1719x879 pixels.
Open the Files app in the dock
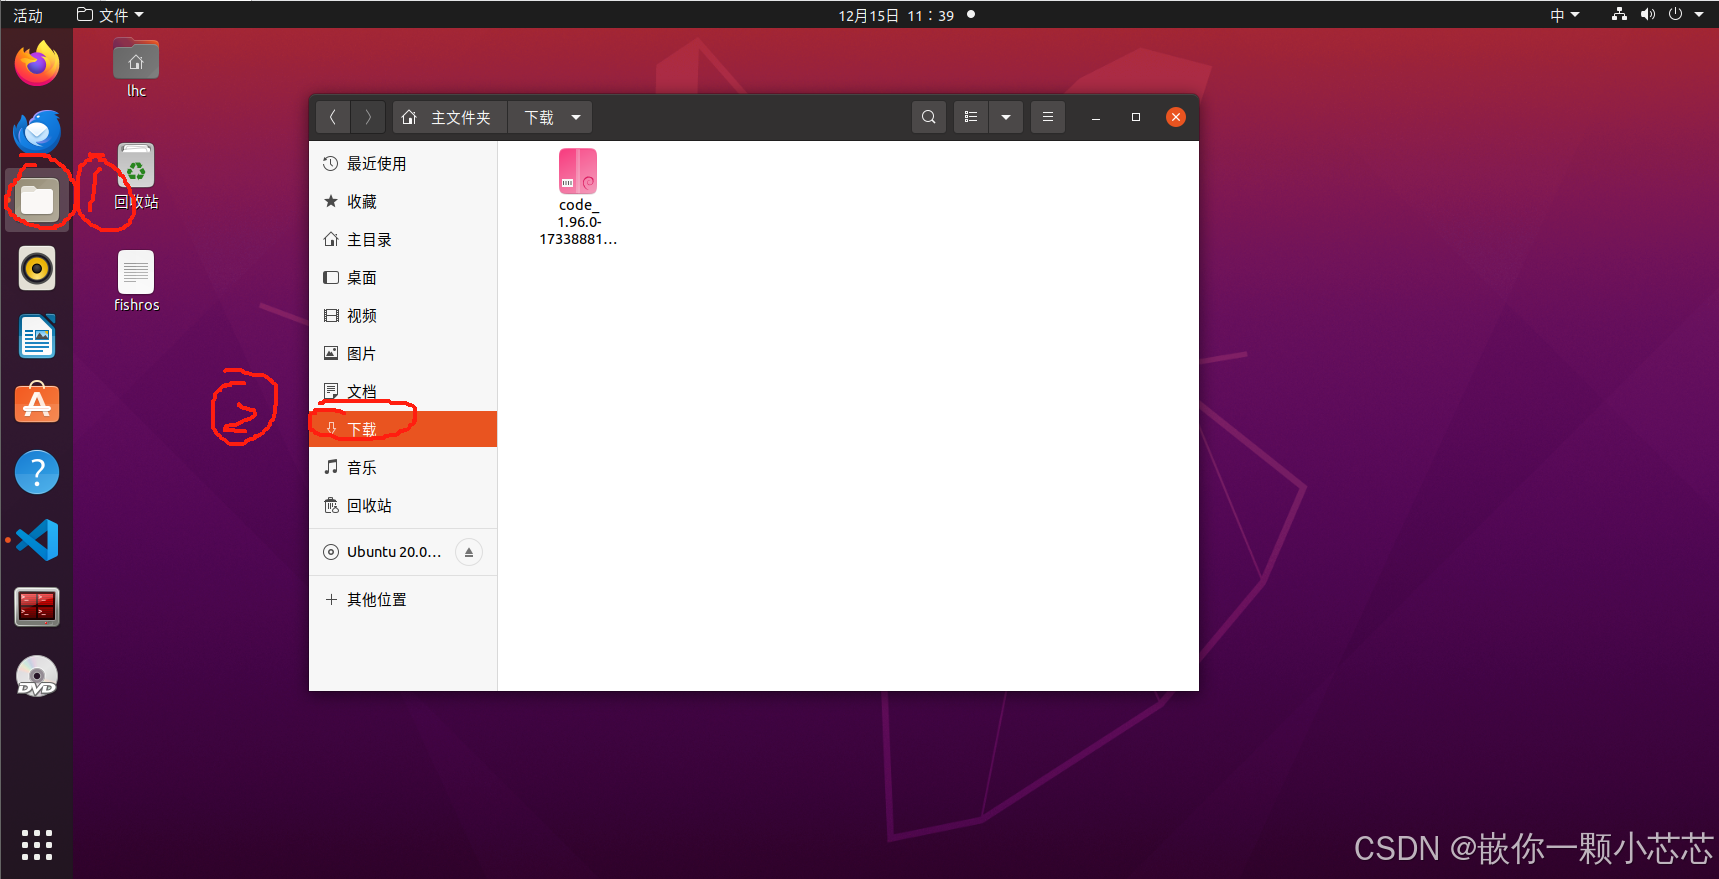tap(37, 200)
